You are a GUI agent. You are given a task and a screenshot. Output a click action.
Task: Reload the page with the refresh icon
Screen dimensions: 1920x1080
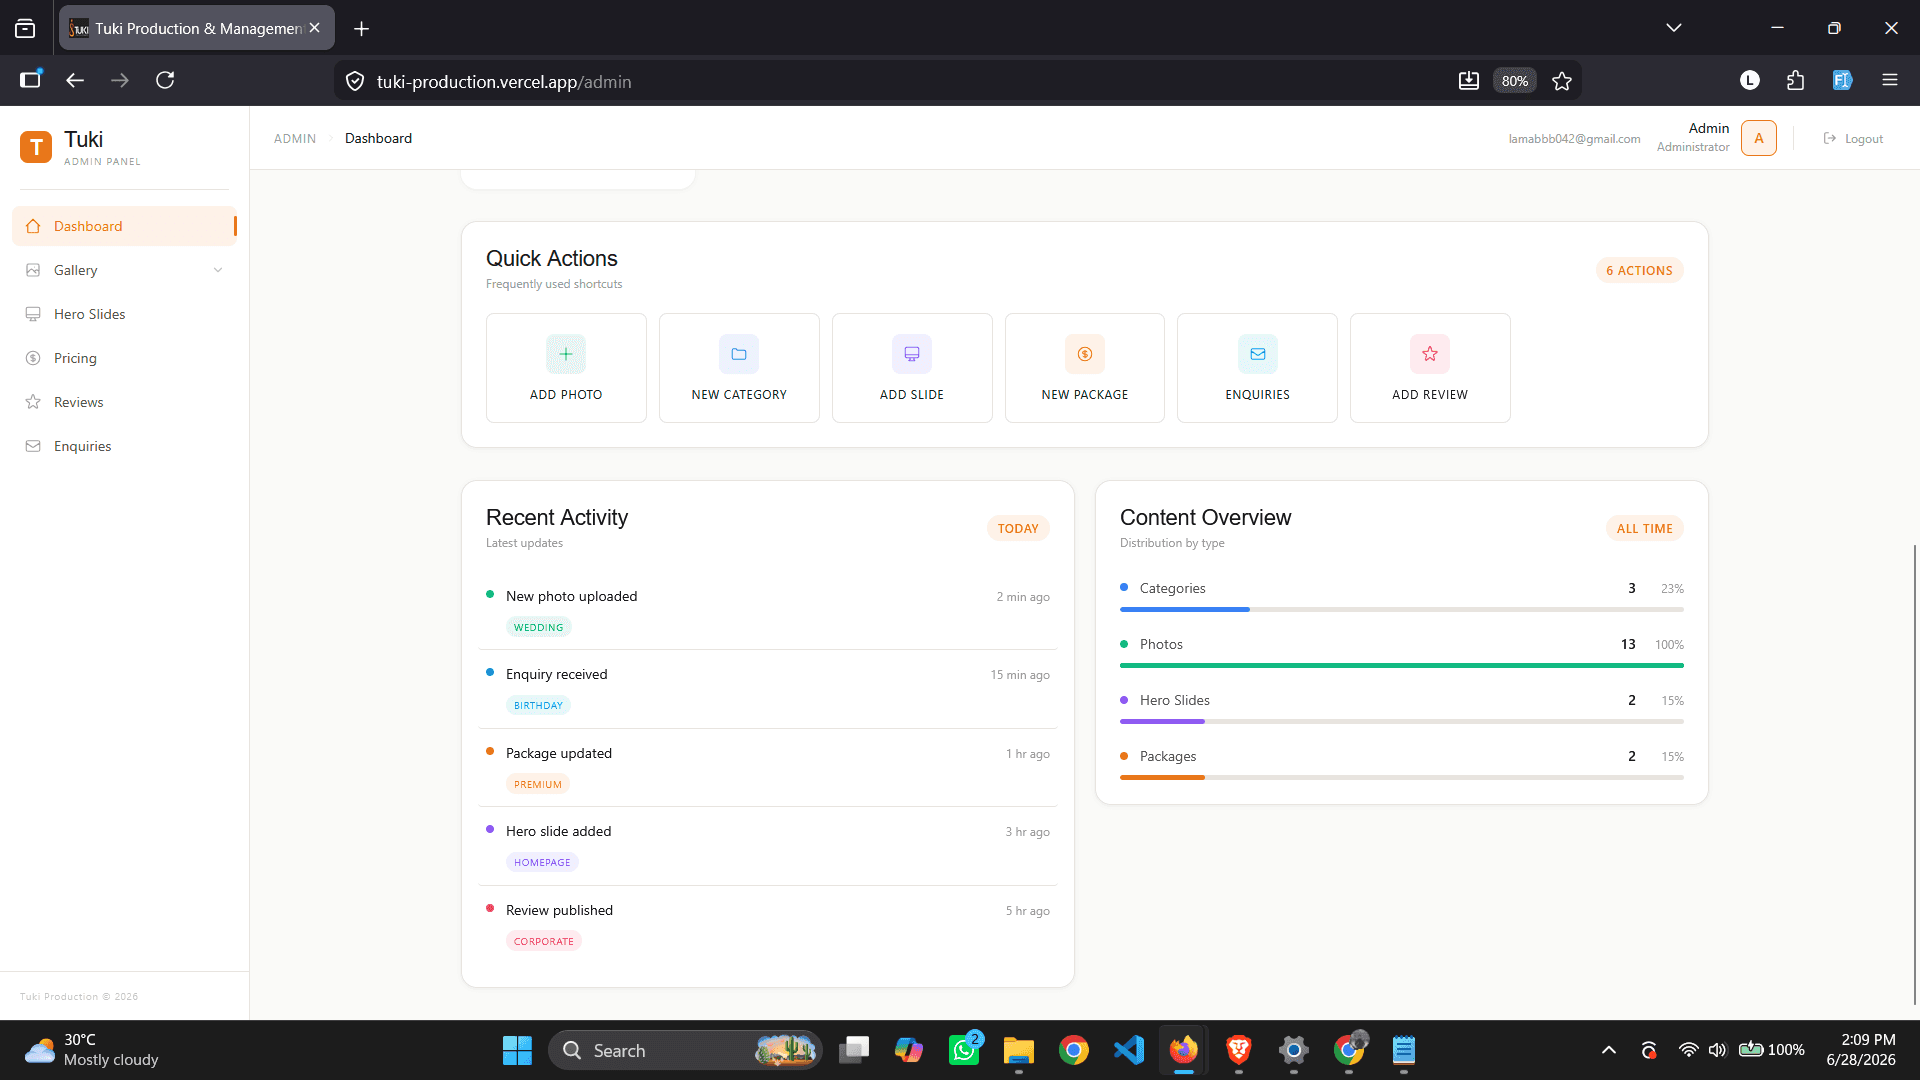pos(165,80)
